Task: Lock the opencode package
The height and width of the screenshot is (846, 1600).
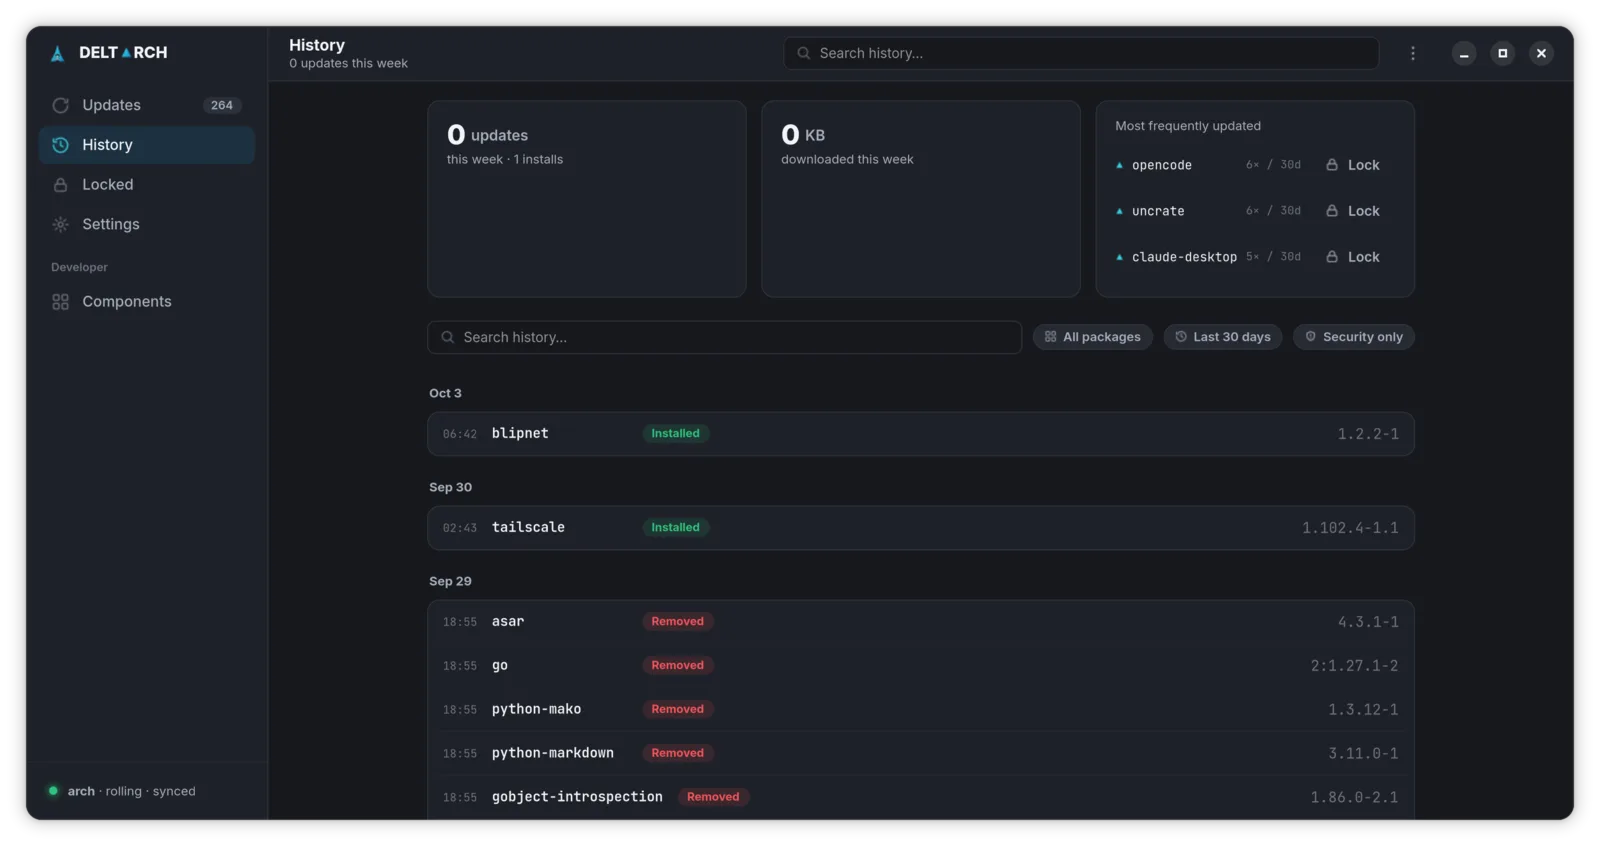Action: 1353,165
